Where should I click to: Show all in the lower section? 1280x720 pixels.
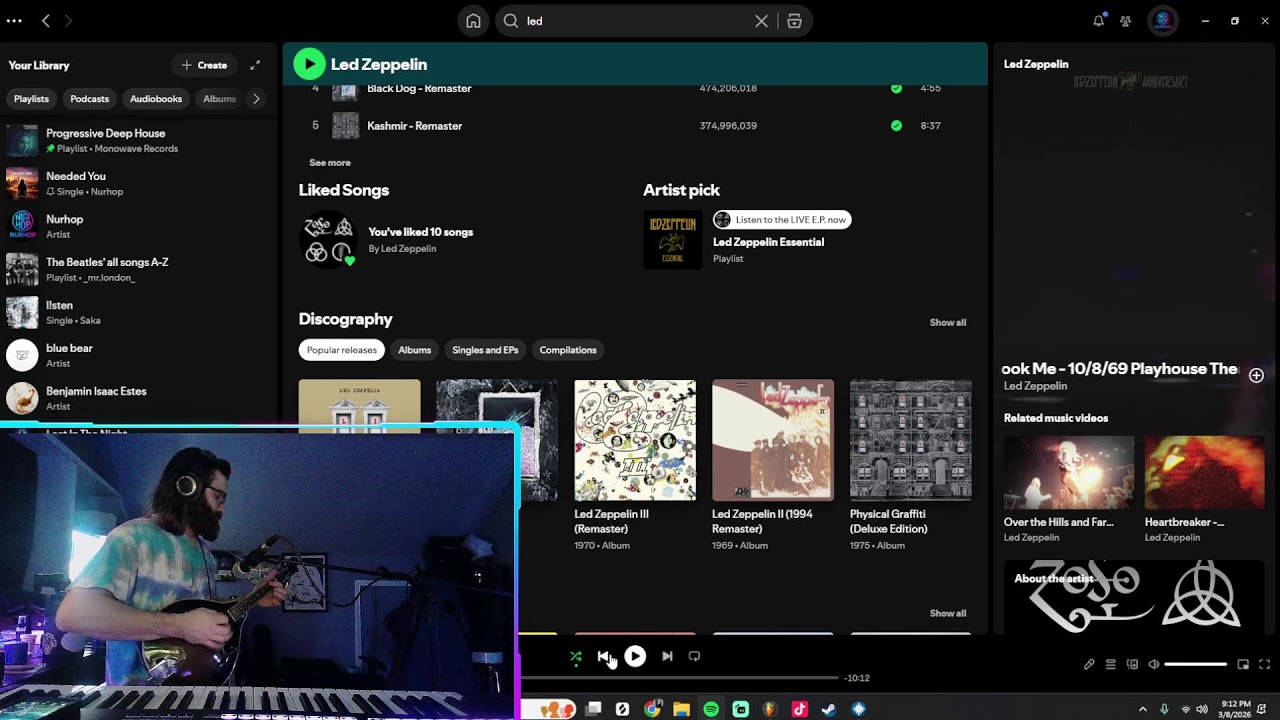[948, 613]
